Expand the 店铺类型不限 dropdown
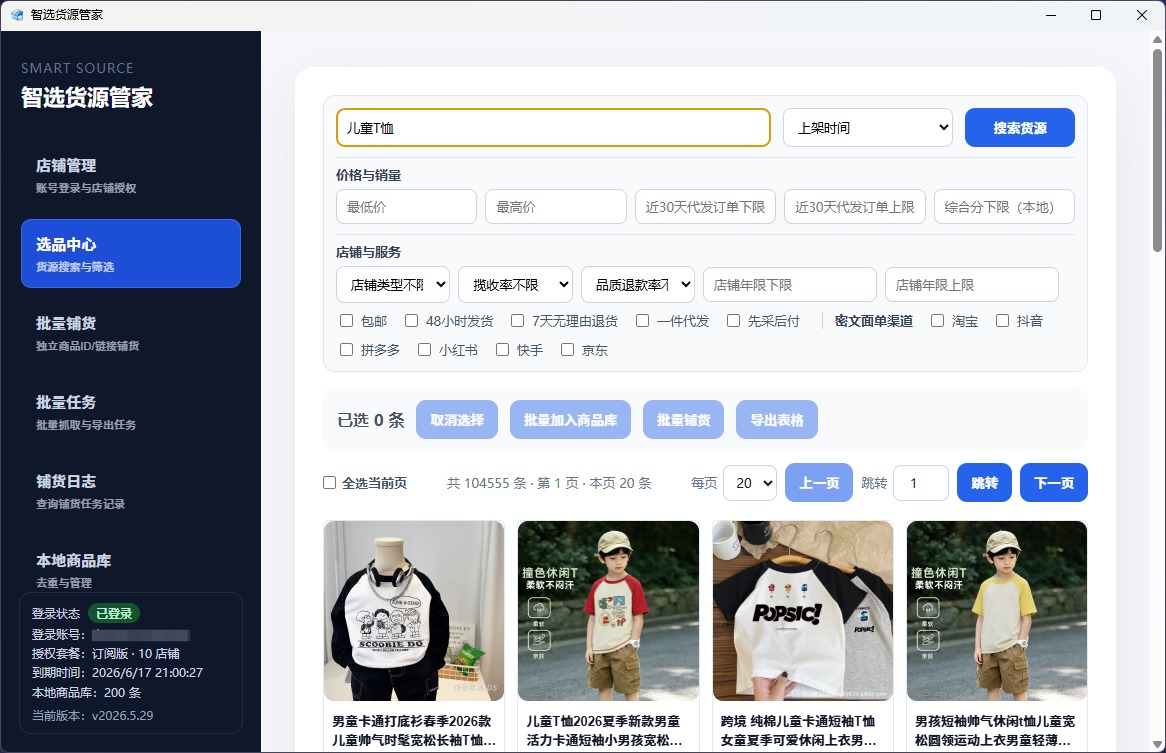1166x753 pixels. [x=393, y=285]
